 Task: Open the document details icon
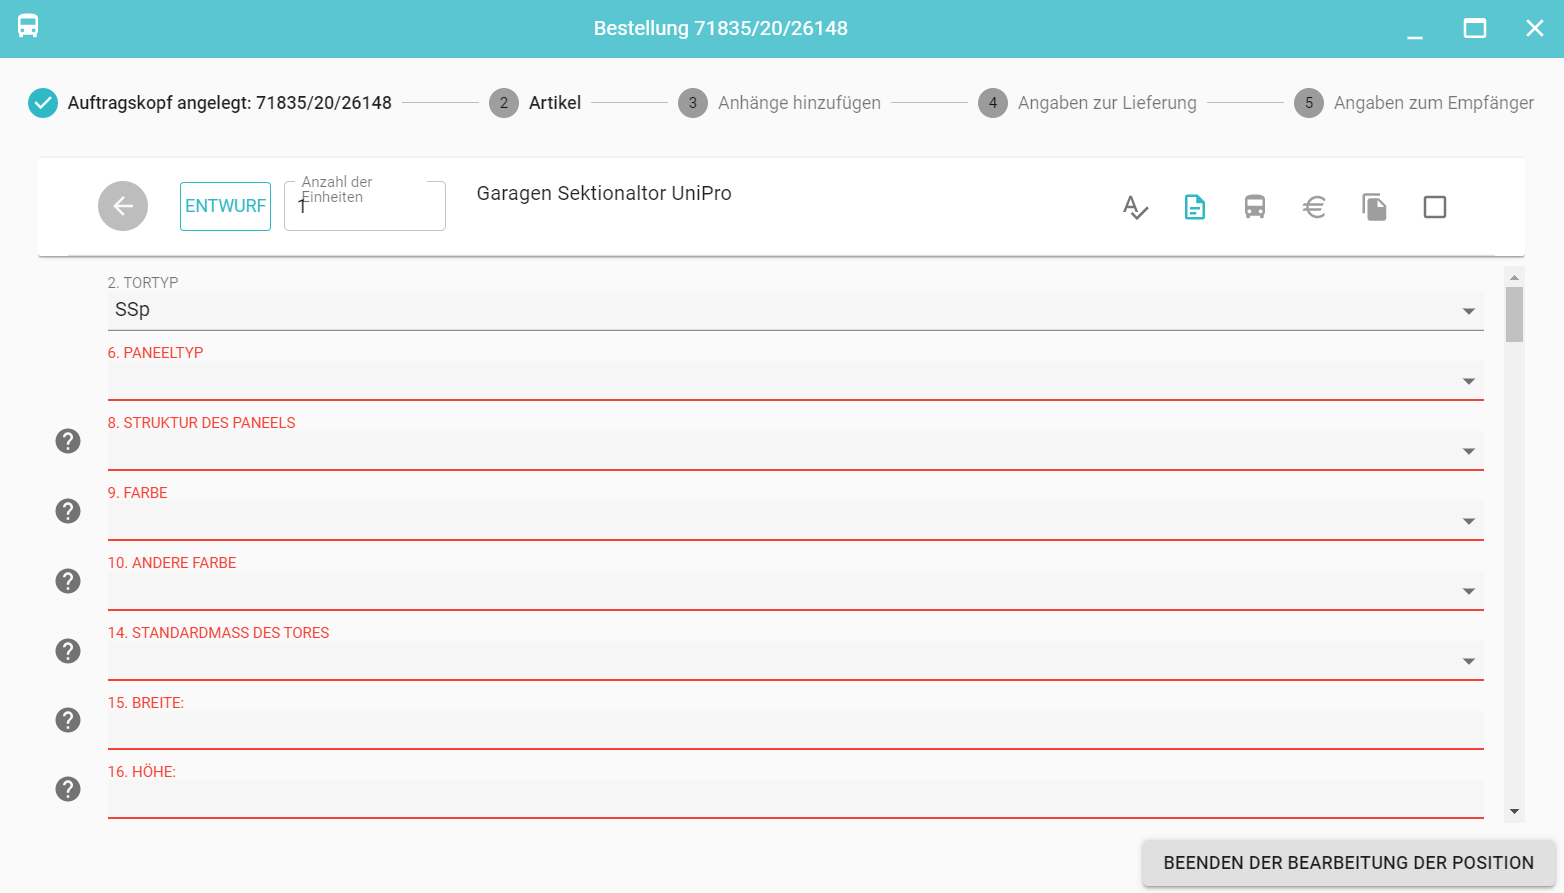pos(1195,207)
